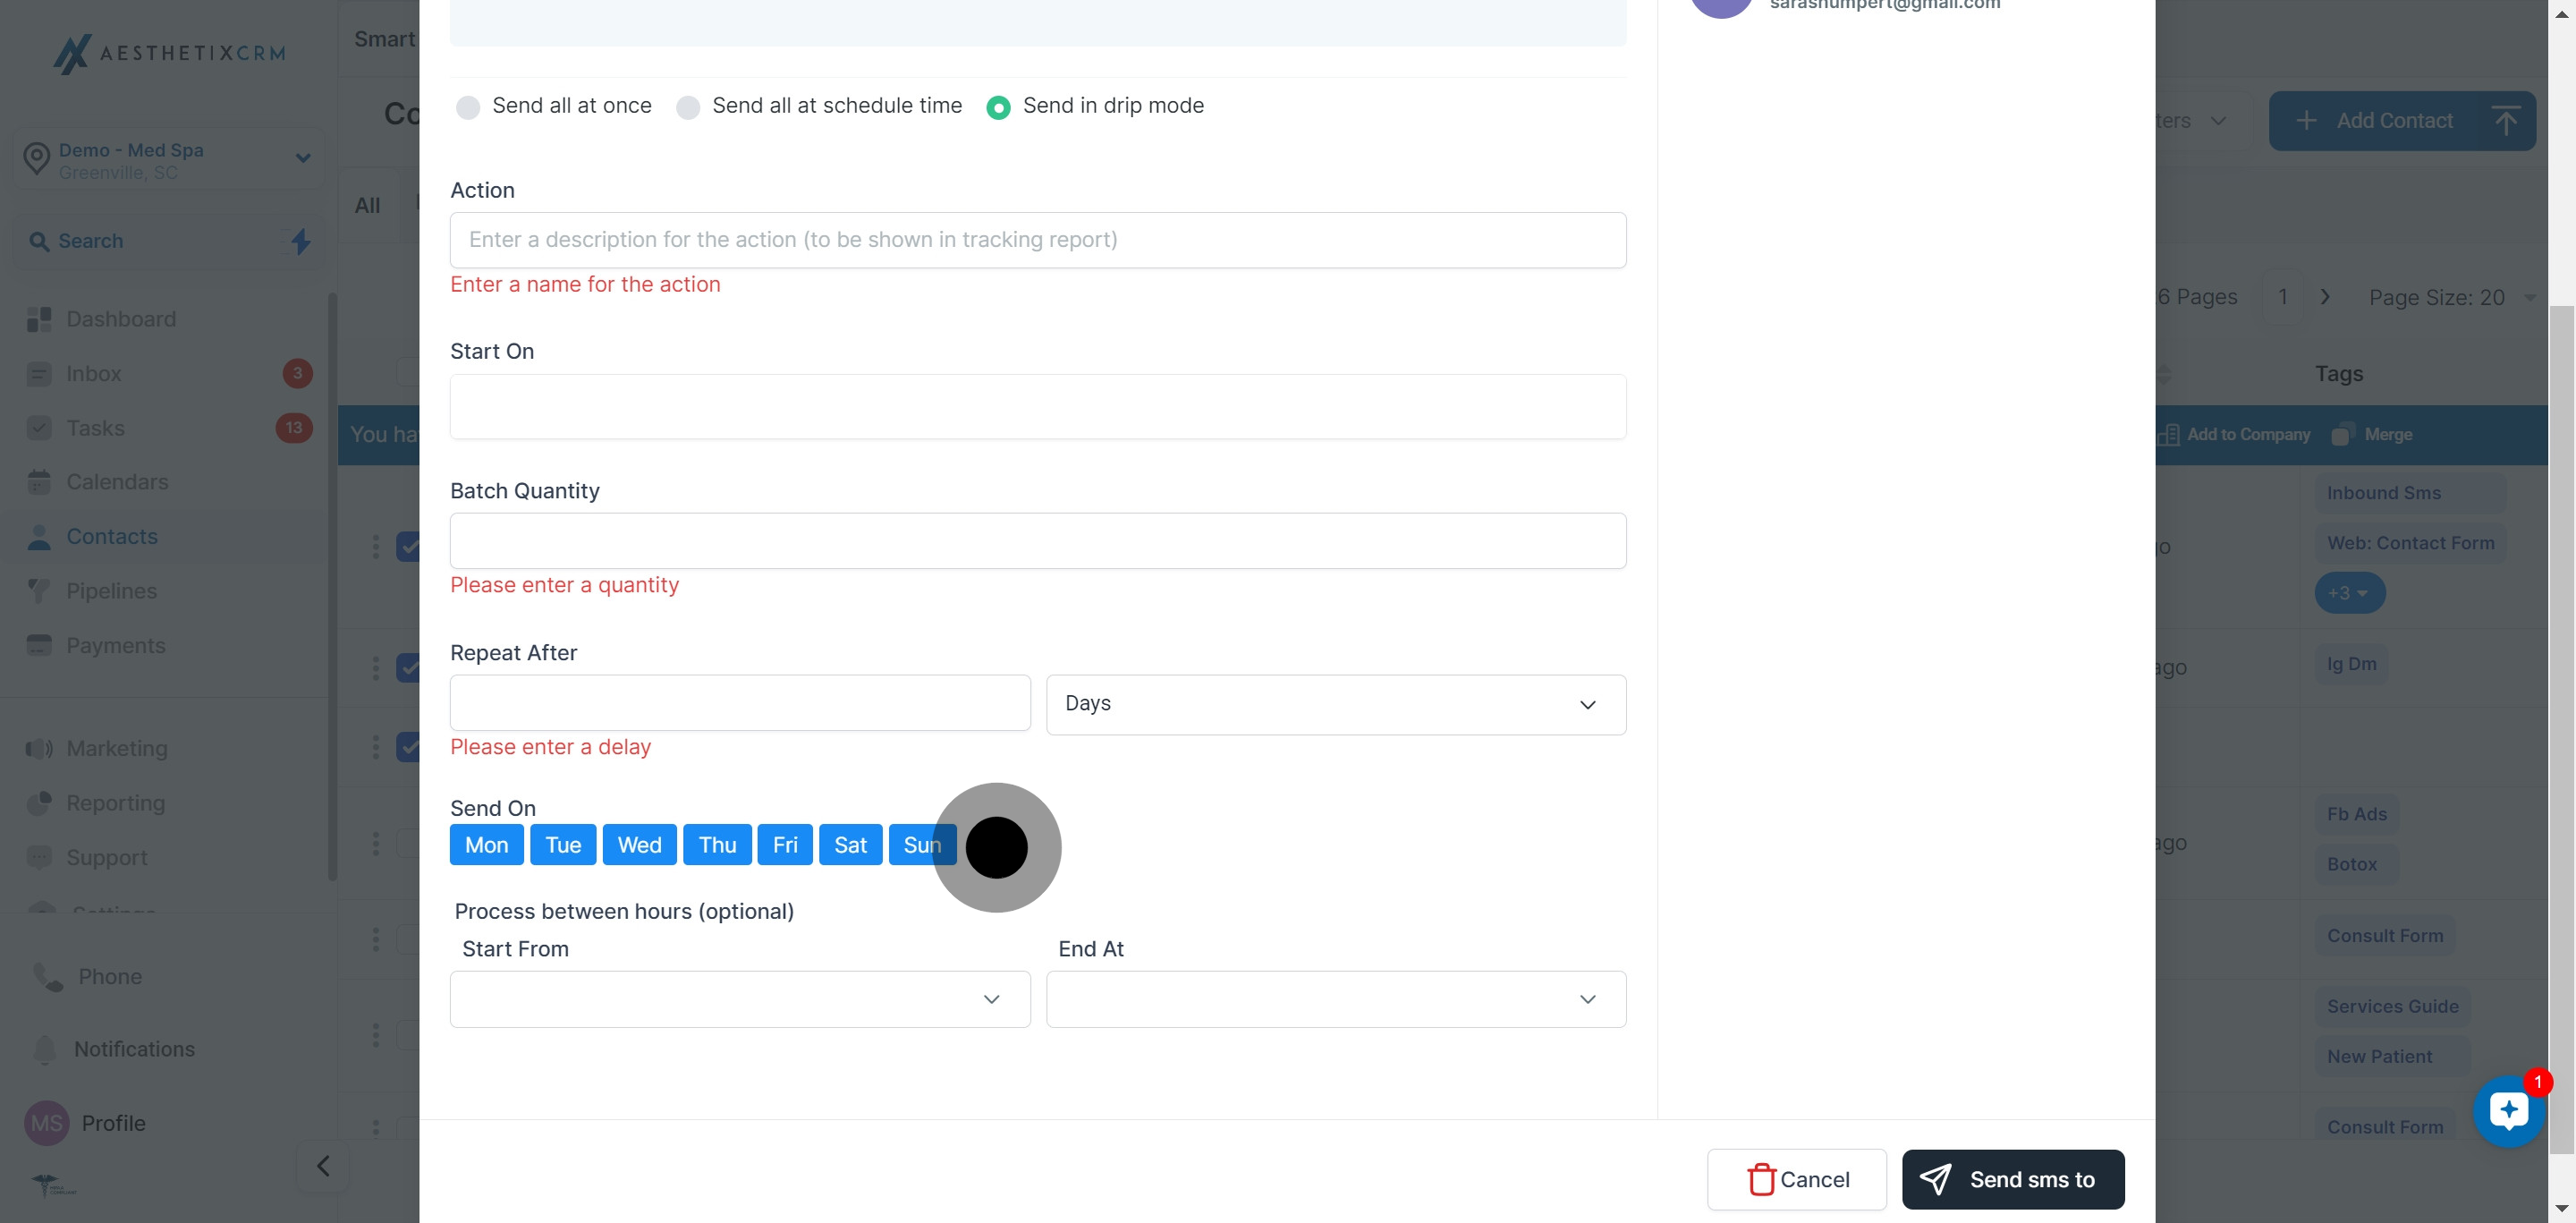Open Notifications bell icon
Image resolution: width=2576 pixels, height=1223 pixels.
(x=45, y=1049)
